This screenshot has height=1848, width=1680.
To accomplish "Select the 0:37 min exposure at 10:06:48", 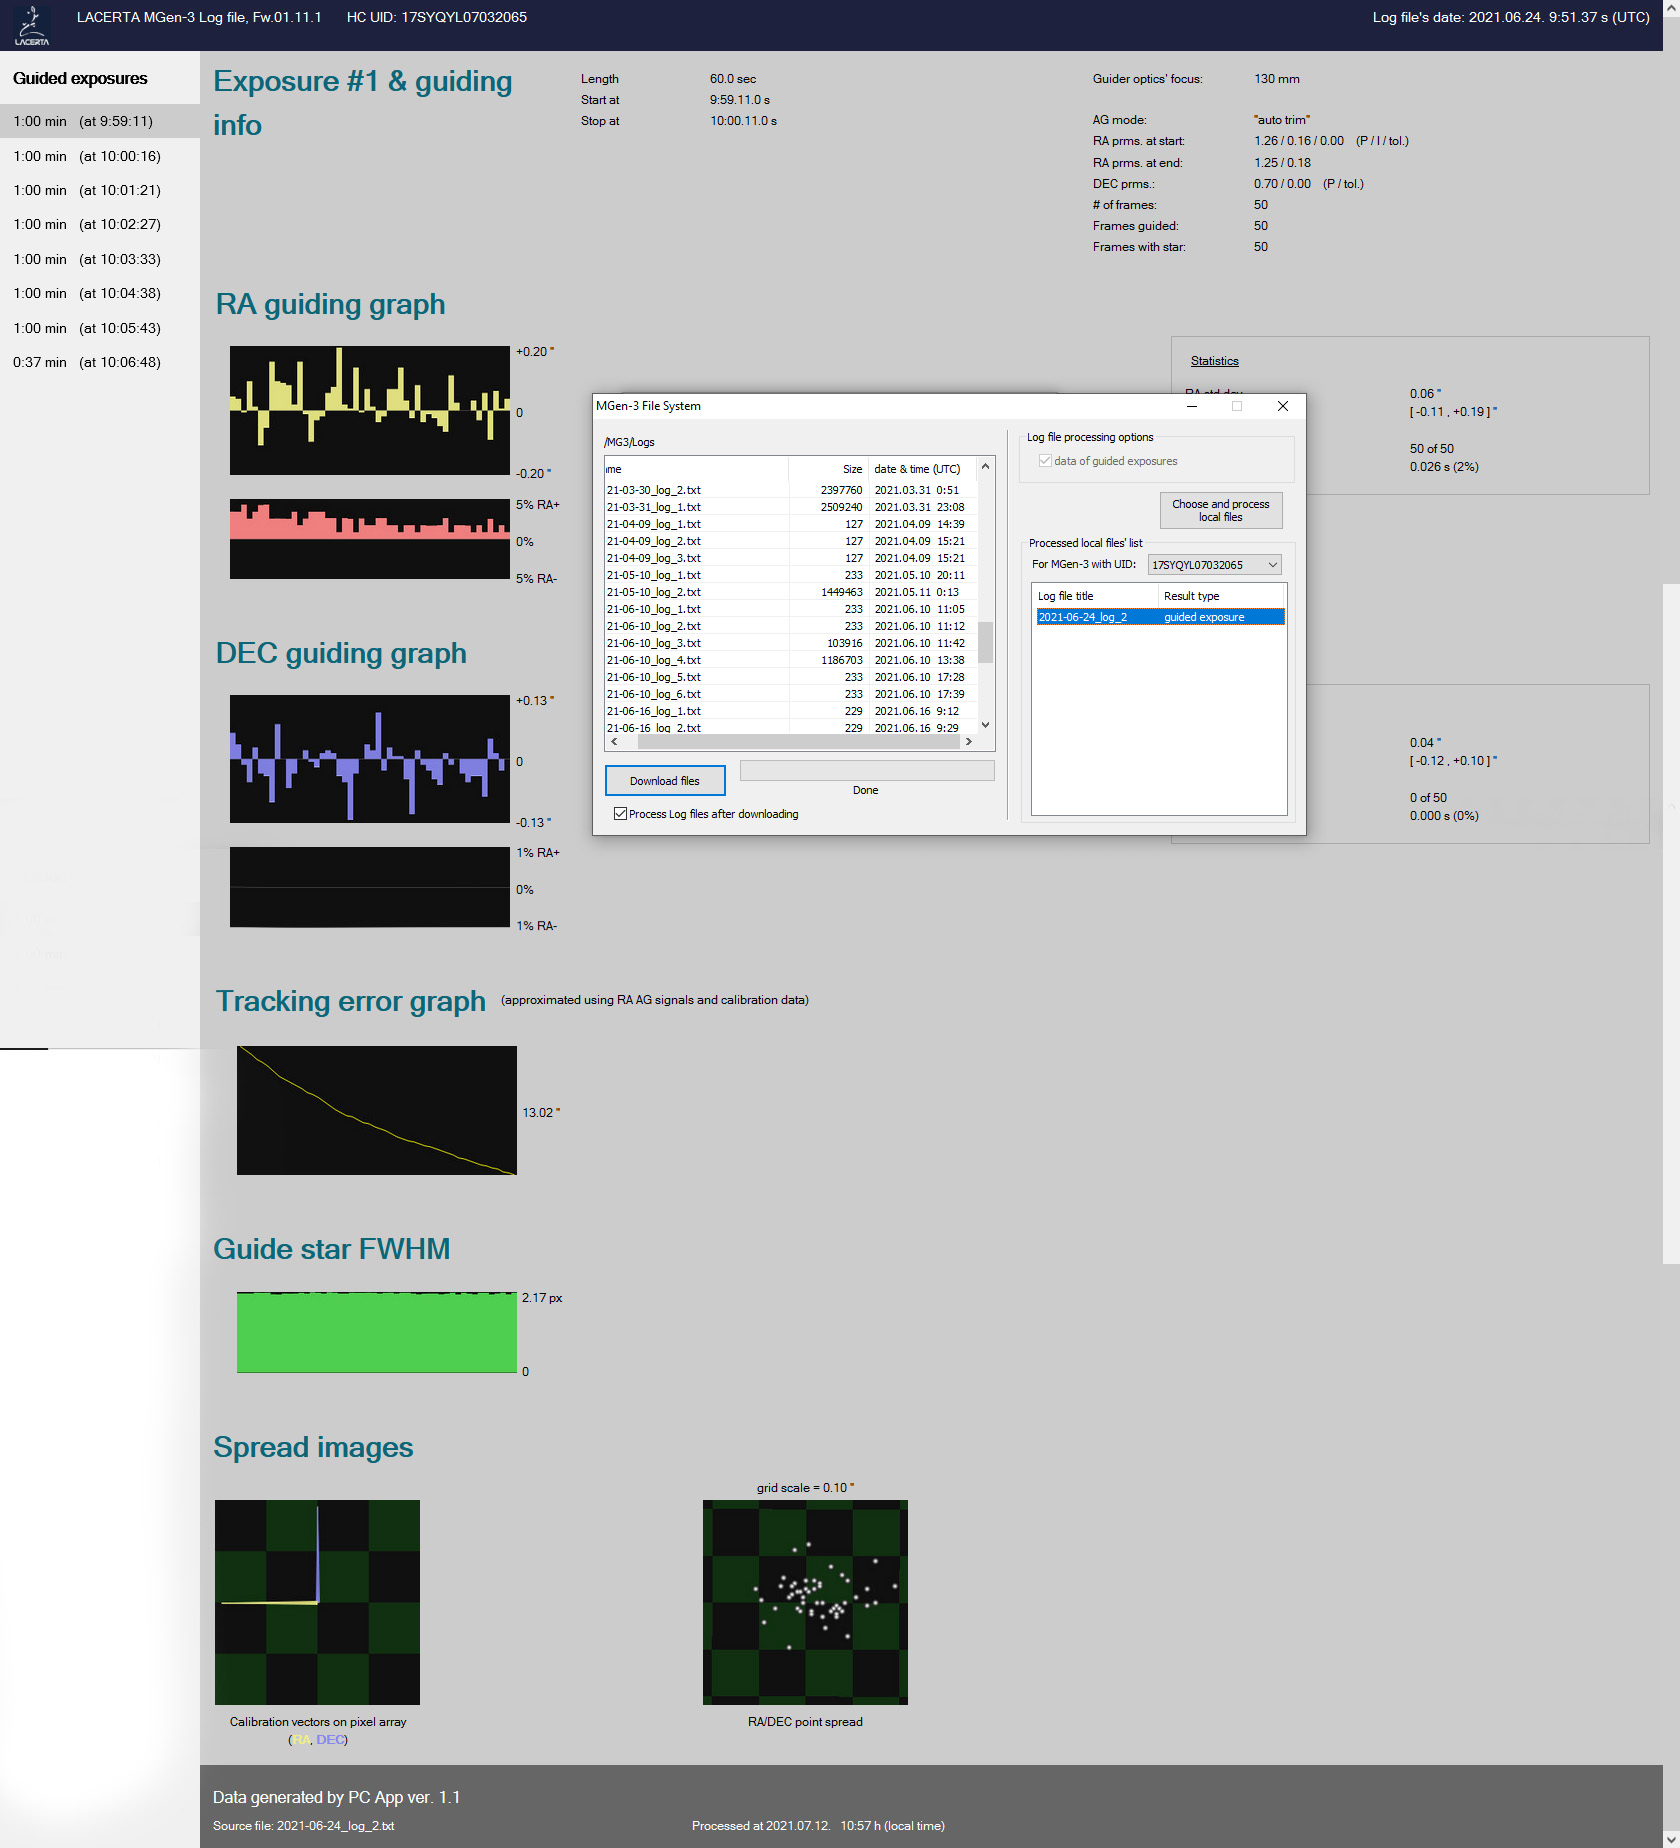I will click(87, 362).
